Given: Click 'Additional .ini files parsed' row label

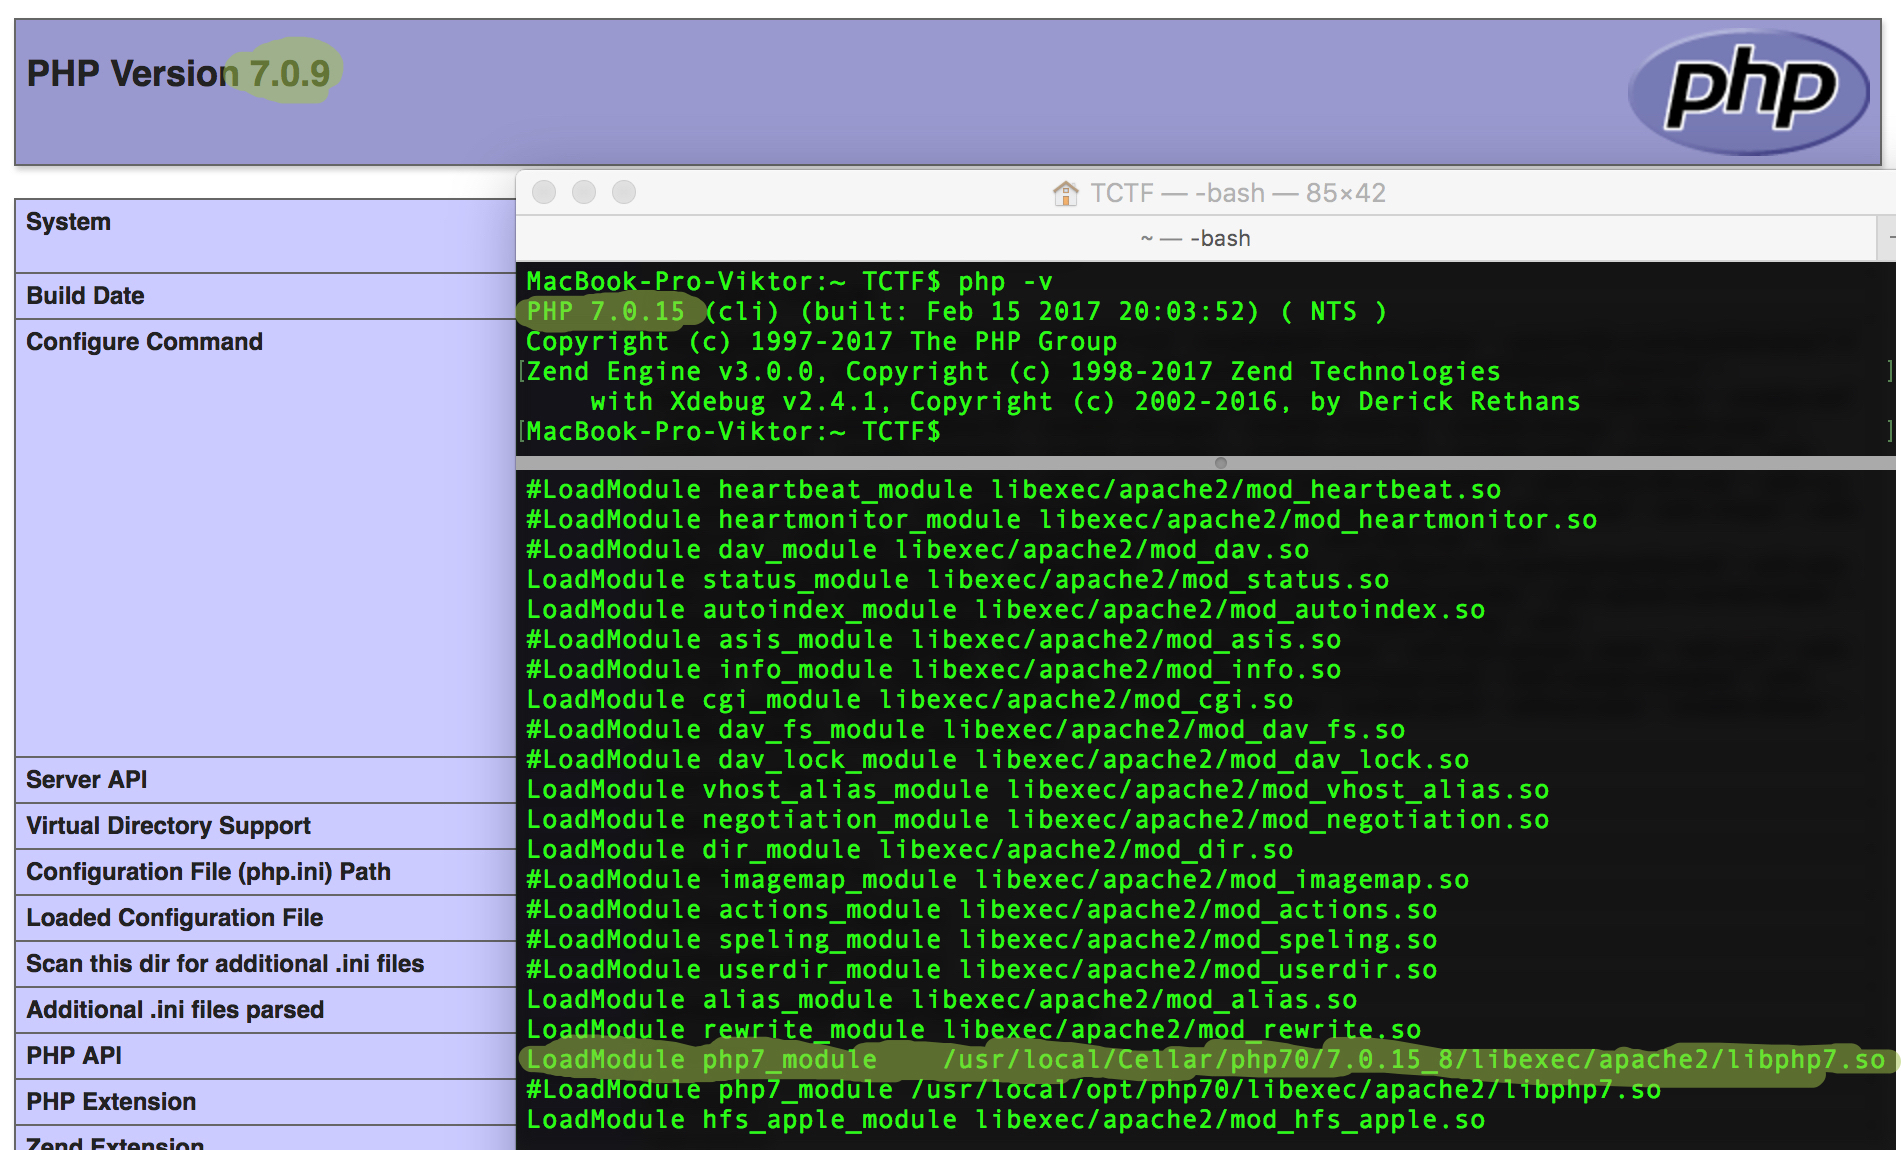Looking at the screenshot, I should click(x=175, y=1010).
